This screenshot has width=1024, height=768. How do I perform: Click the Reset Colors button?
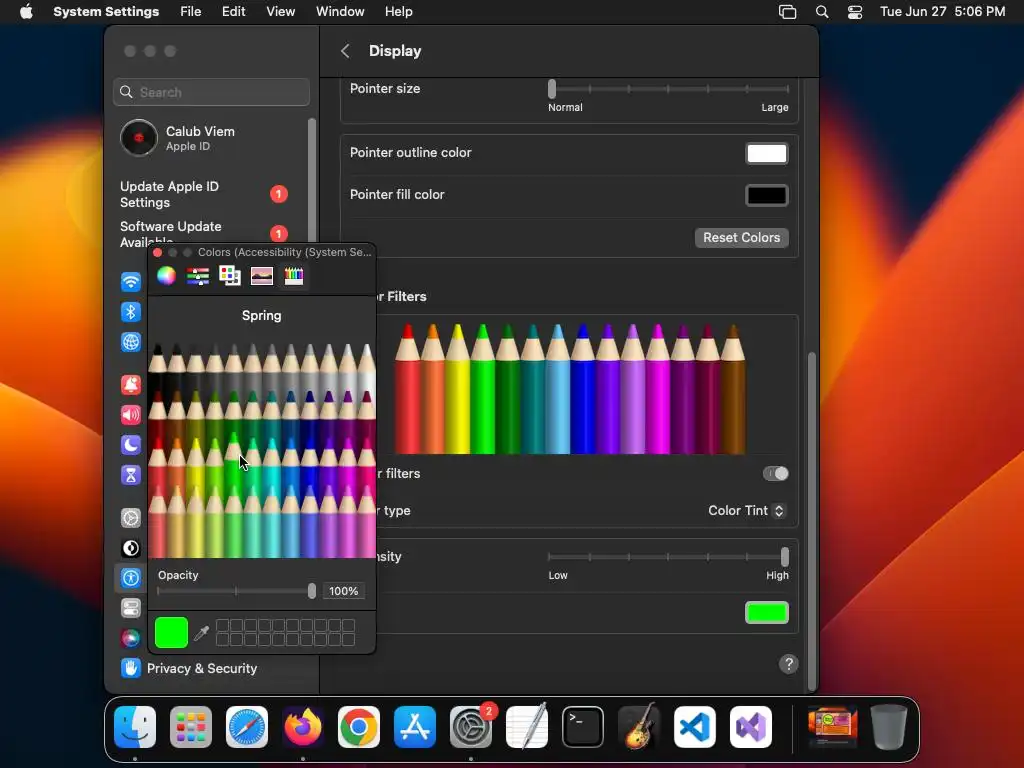[741, 238]
